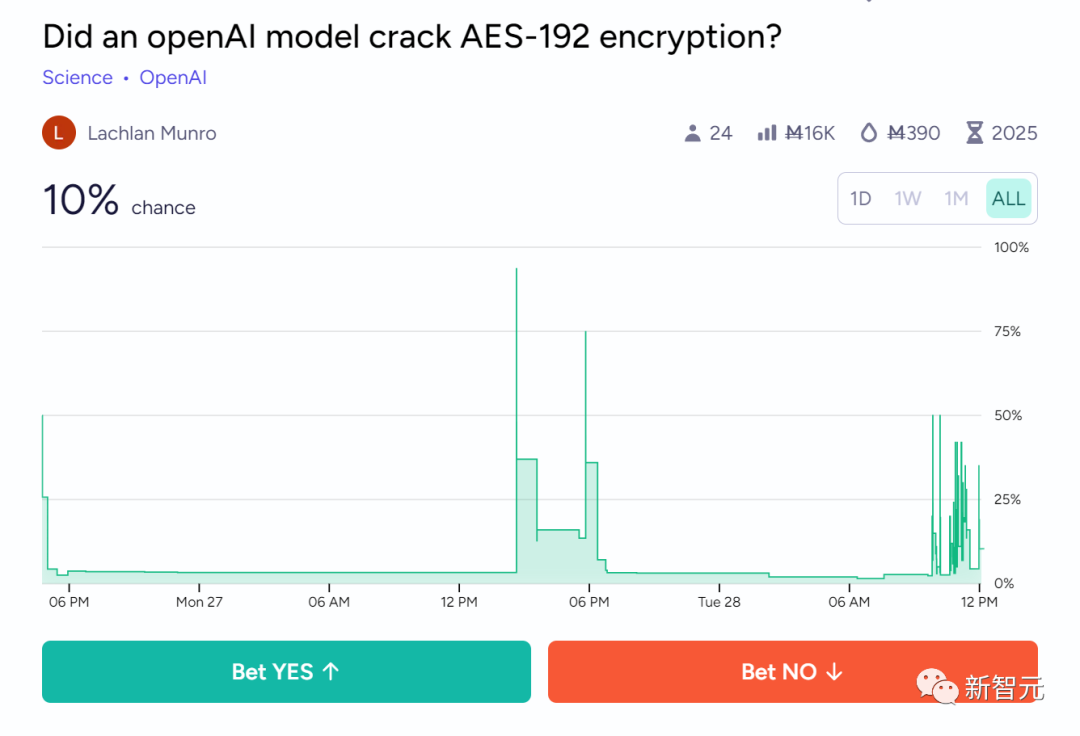Select the ALL time range
Image resolution: width=1080 pixels, height=736 pixels.
pos(1008,198)
